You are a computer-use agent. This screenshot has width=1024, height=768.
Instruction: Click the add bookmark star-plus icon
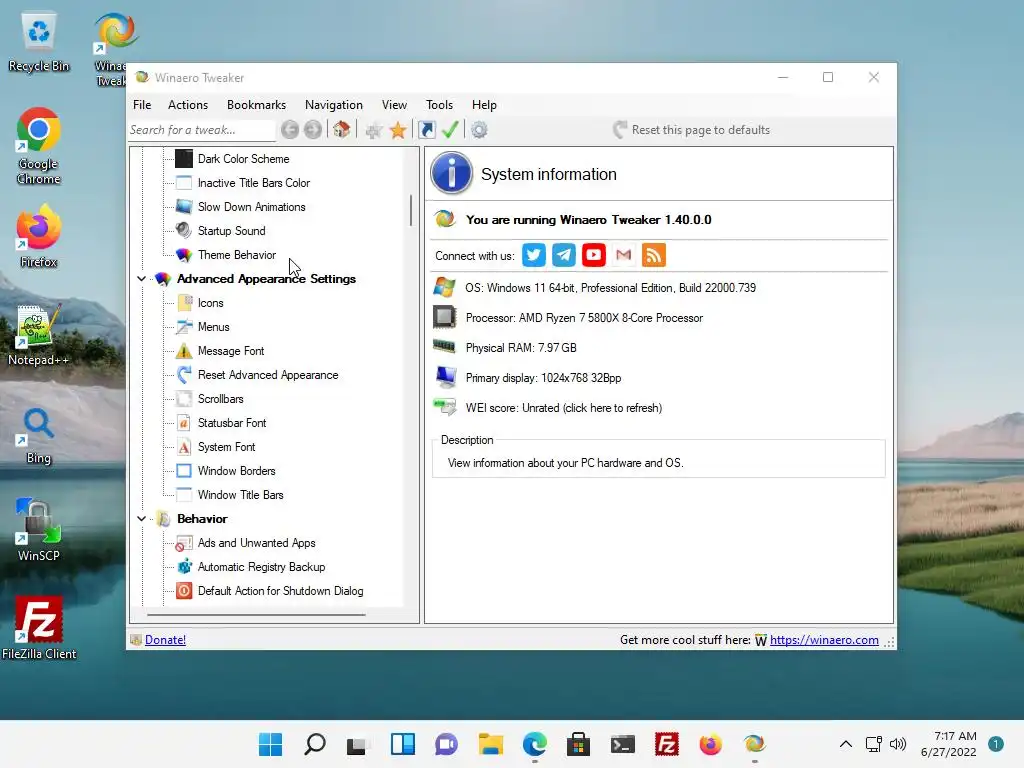[x=374, y=130]
